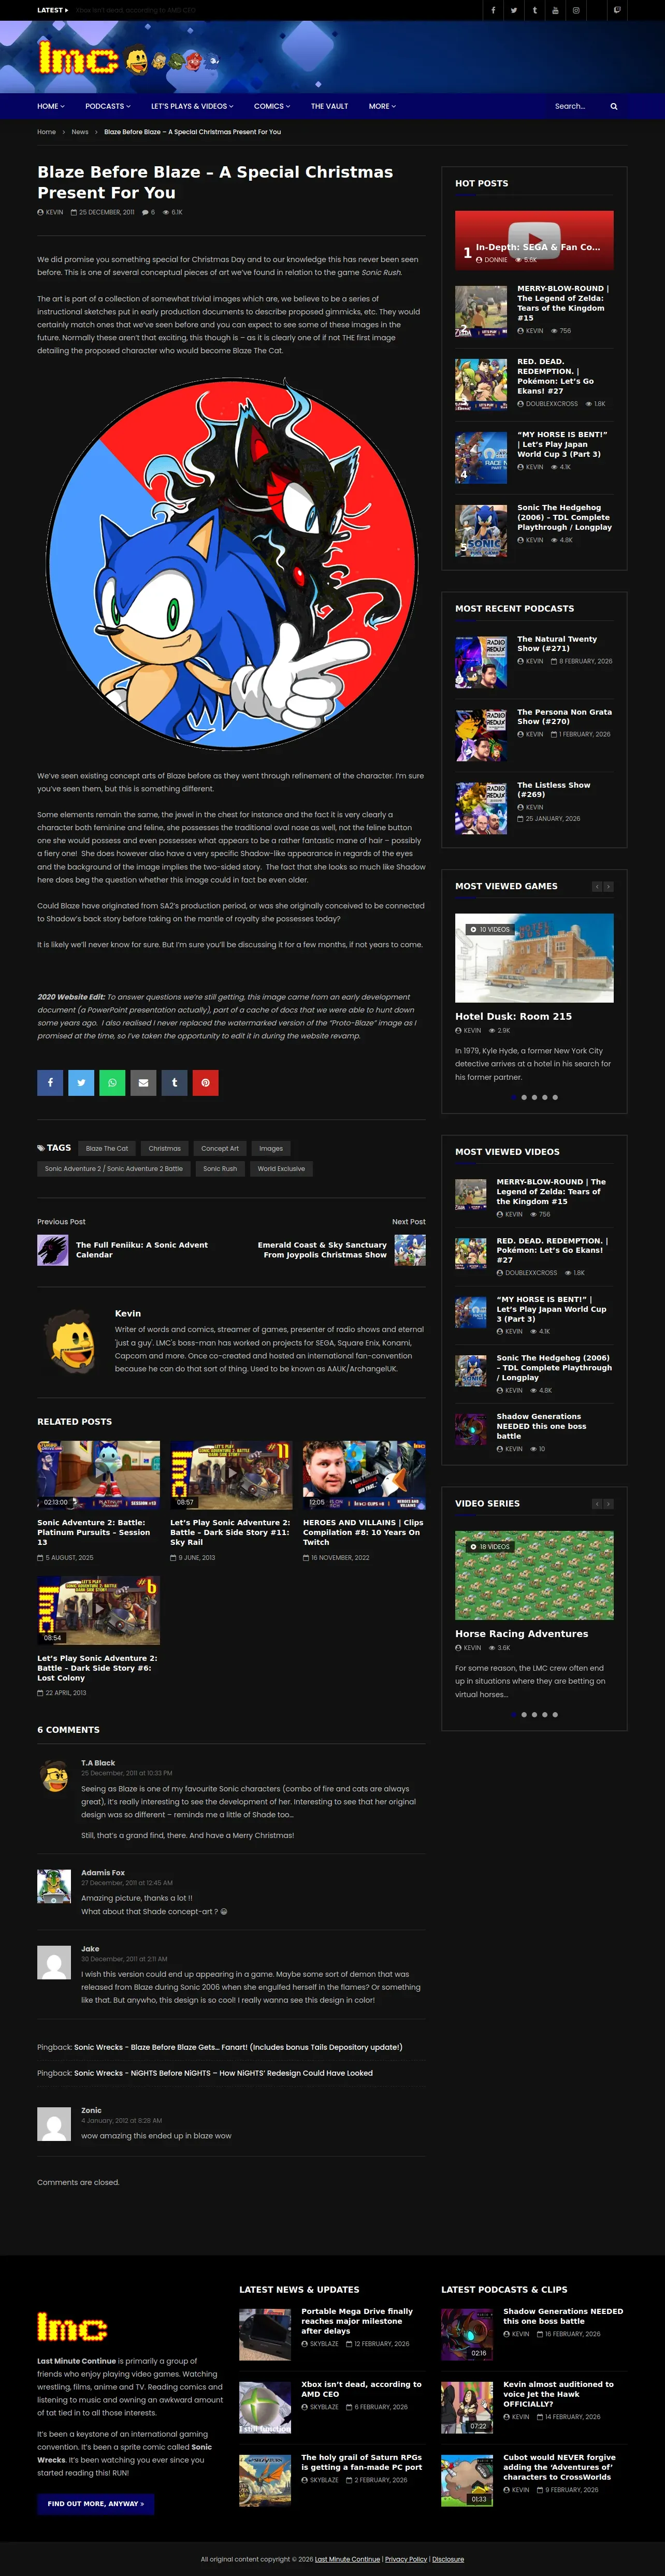Open the Twitter link in the top bar
The width and height of the screenshot is (665, 2576).
513,10
